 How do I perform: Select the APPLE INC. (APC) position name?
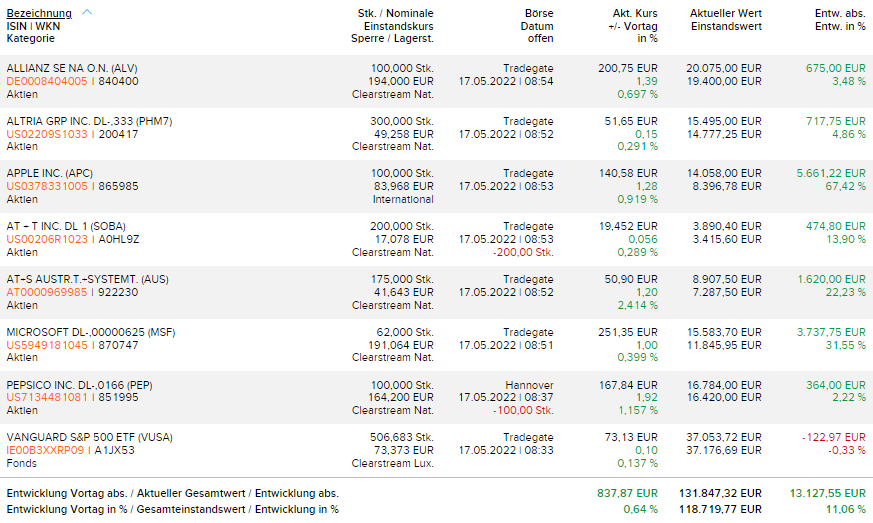coord(56,173)
